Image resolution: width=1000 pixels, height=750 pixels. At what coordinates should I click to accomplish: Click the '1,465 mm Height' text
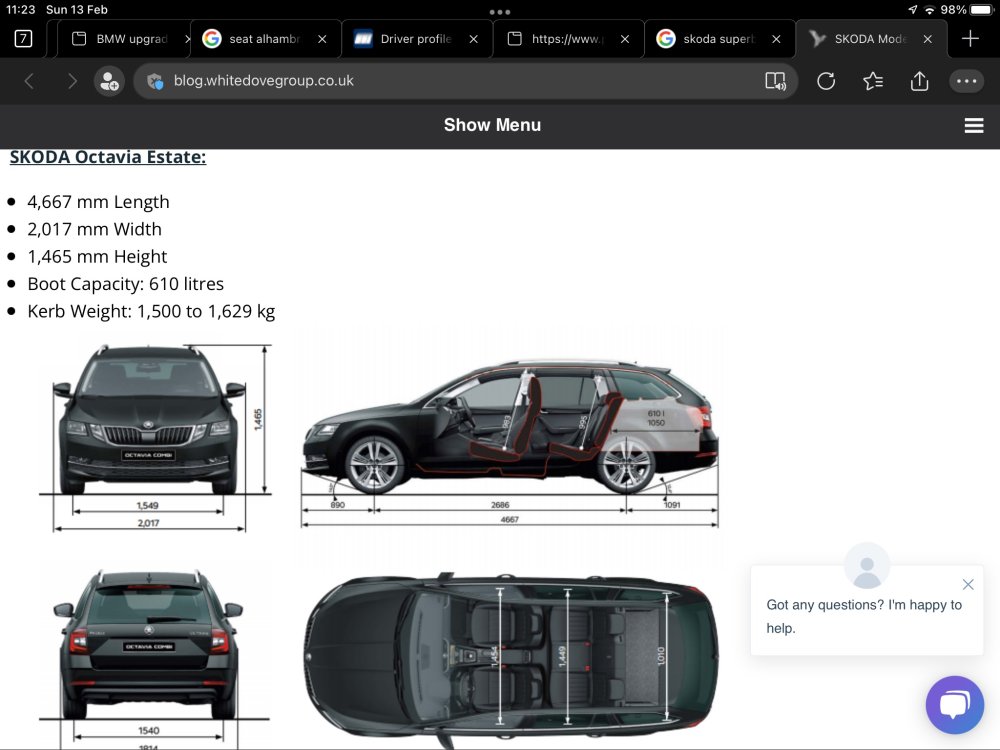coord(97,257)
